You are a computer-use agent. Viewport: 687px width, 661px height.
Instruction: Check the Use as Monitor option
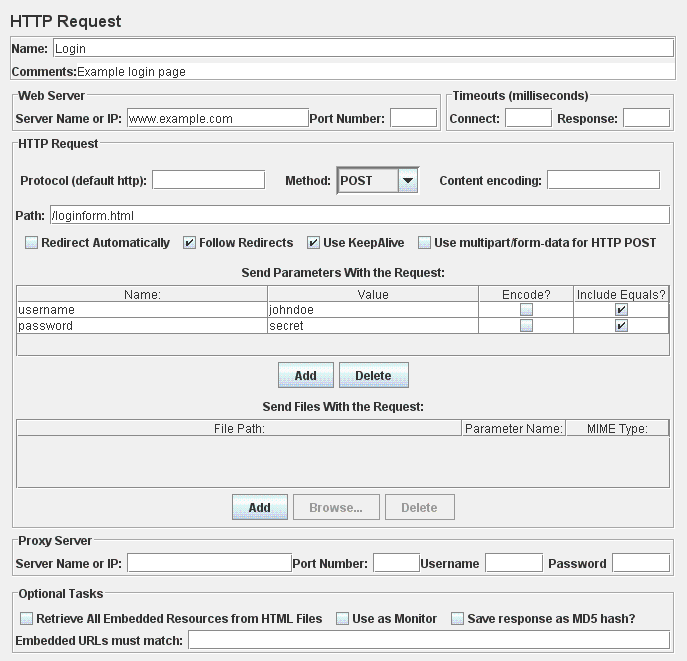tap(342, 619)
